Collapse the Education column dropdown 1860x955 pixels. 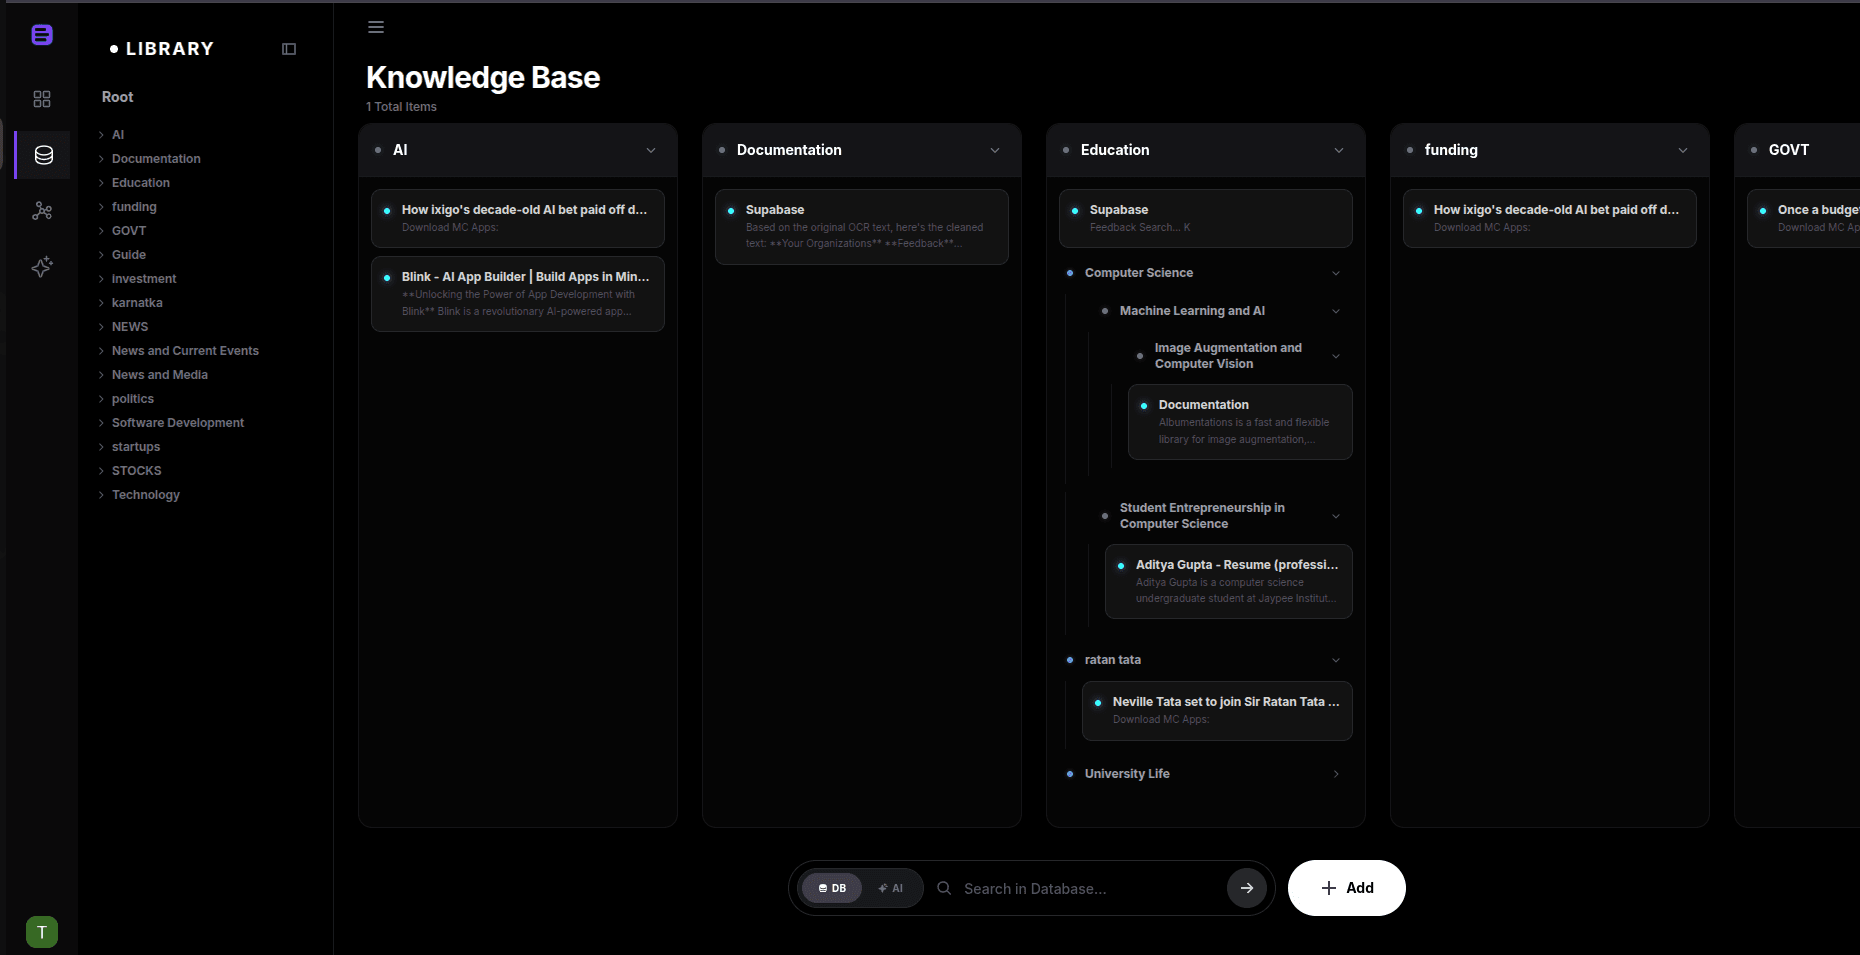point(1339,150)
